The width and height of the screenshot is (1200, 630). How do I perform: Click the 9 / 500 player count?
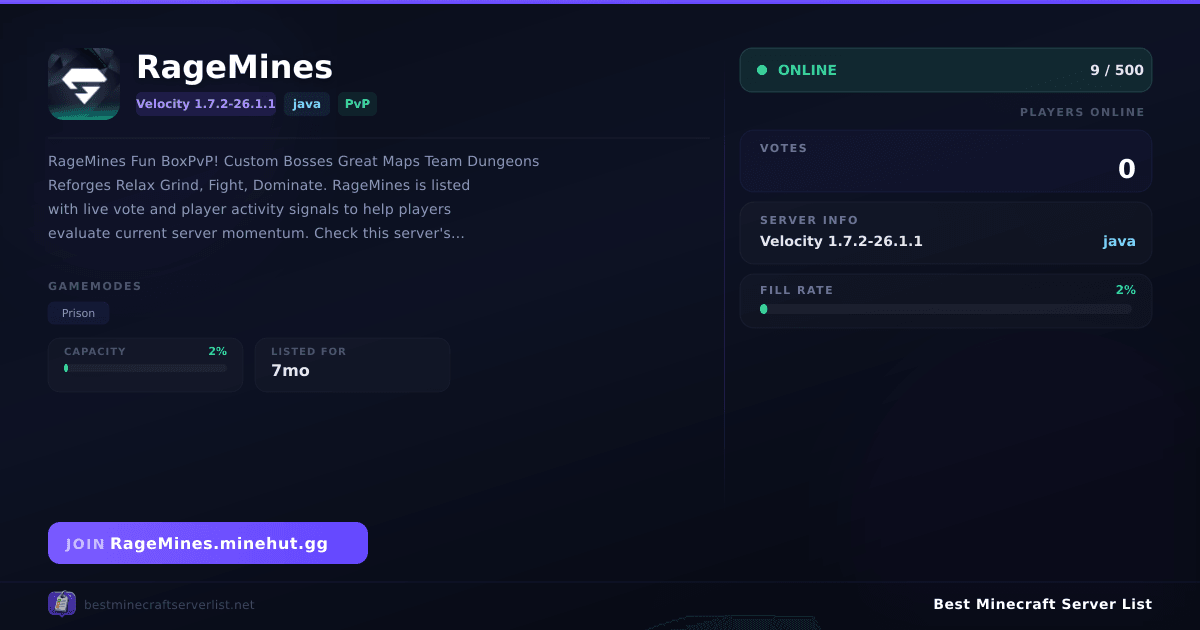[1117, 70]
